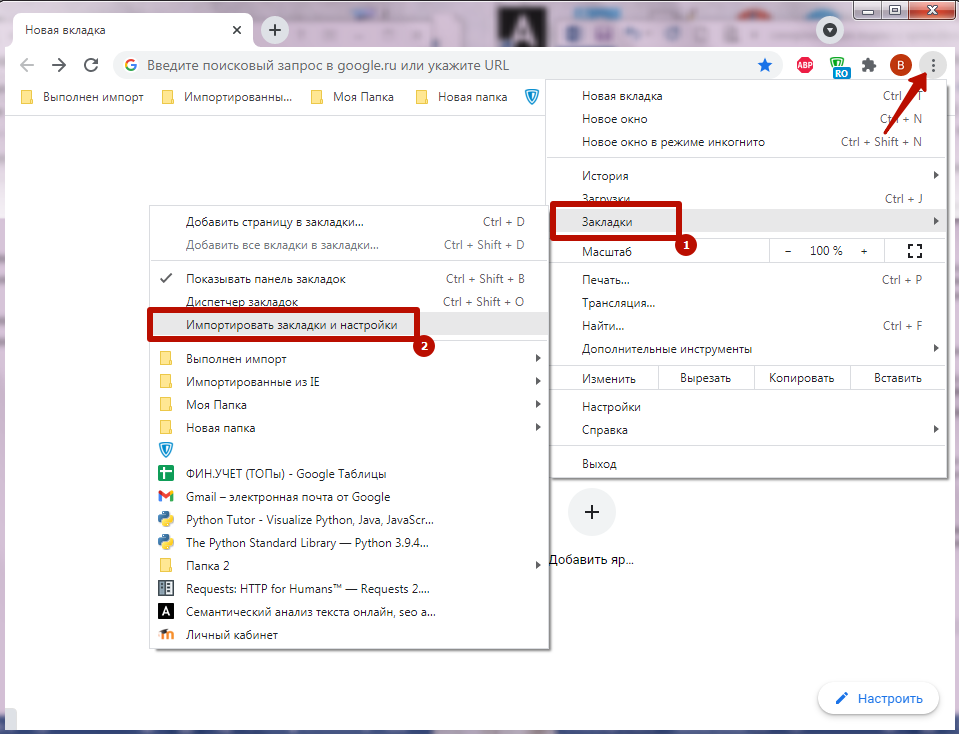
Task: Expand the 'Справка' submenu
Action: 605,430
